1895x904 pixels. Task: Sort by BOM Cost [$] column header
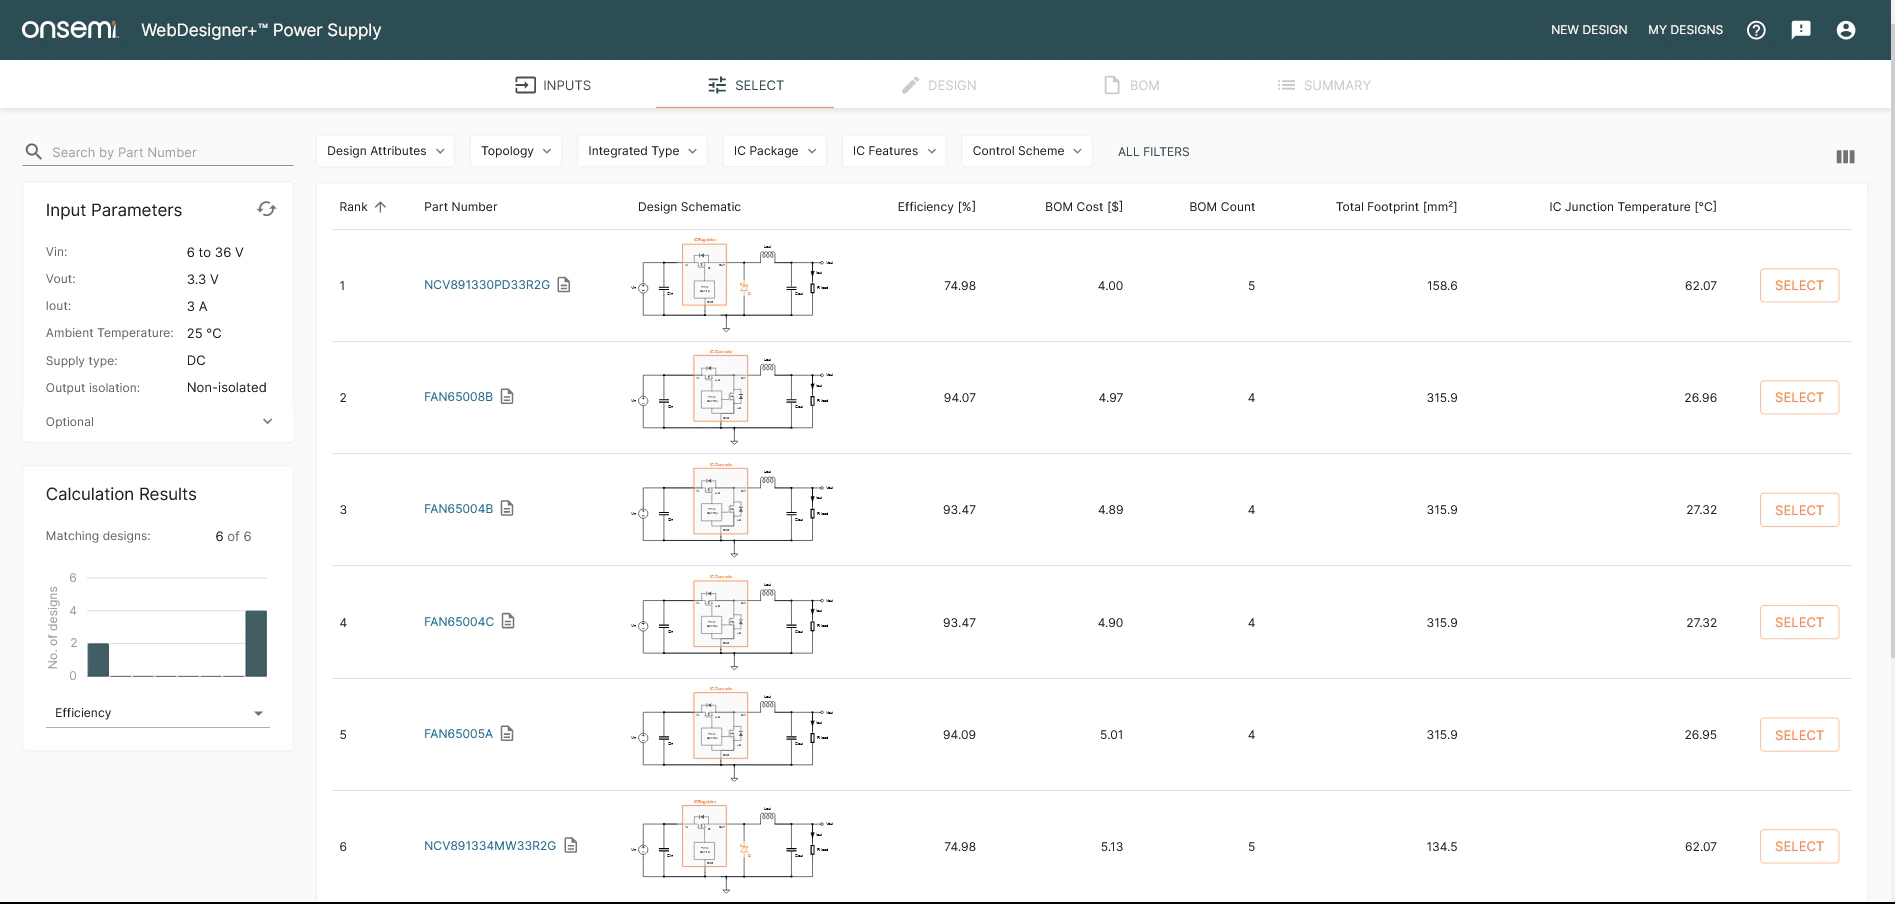1084,207
